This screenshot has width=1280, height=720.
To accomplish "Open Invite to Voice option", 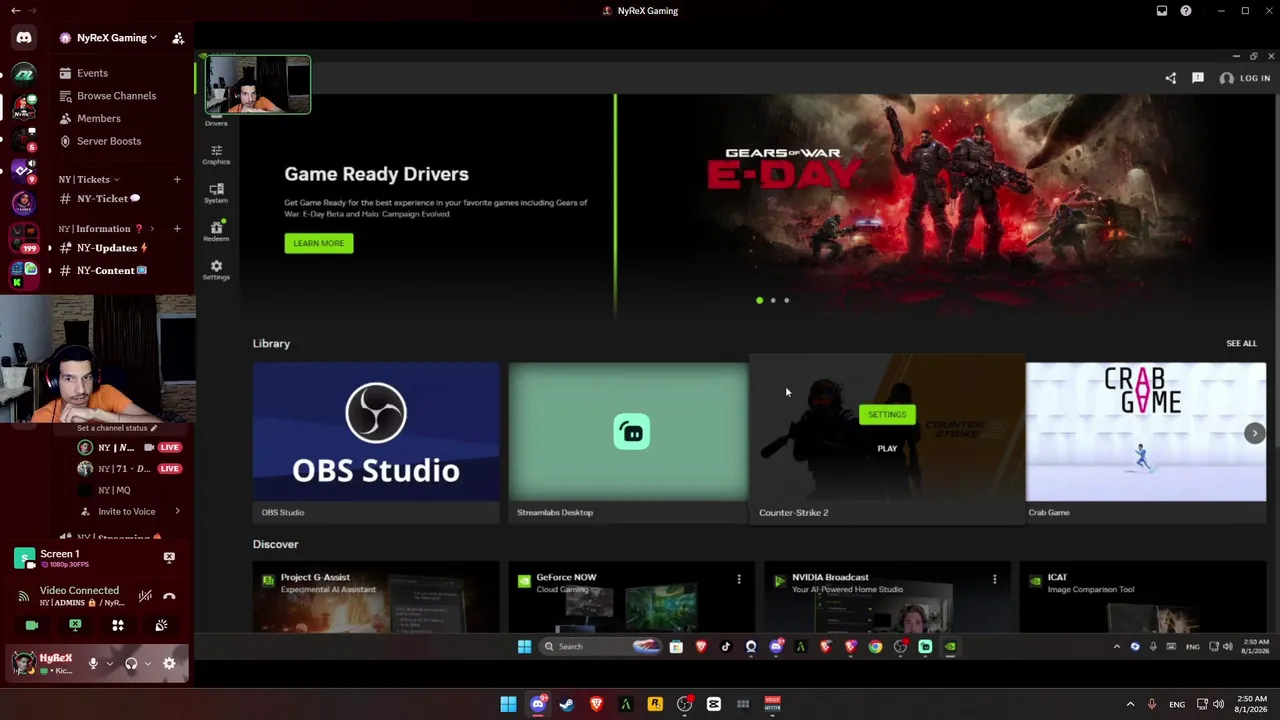I will 126,512.
